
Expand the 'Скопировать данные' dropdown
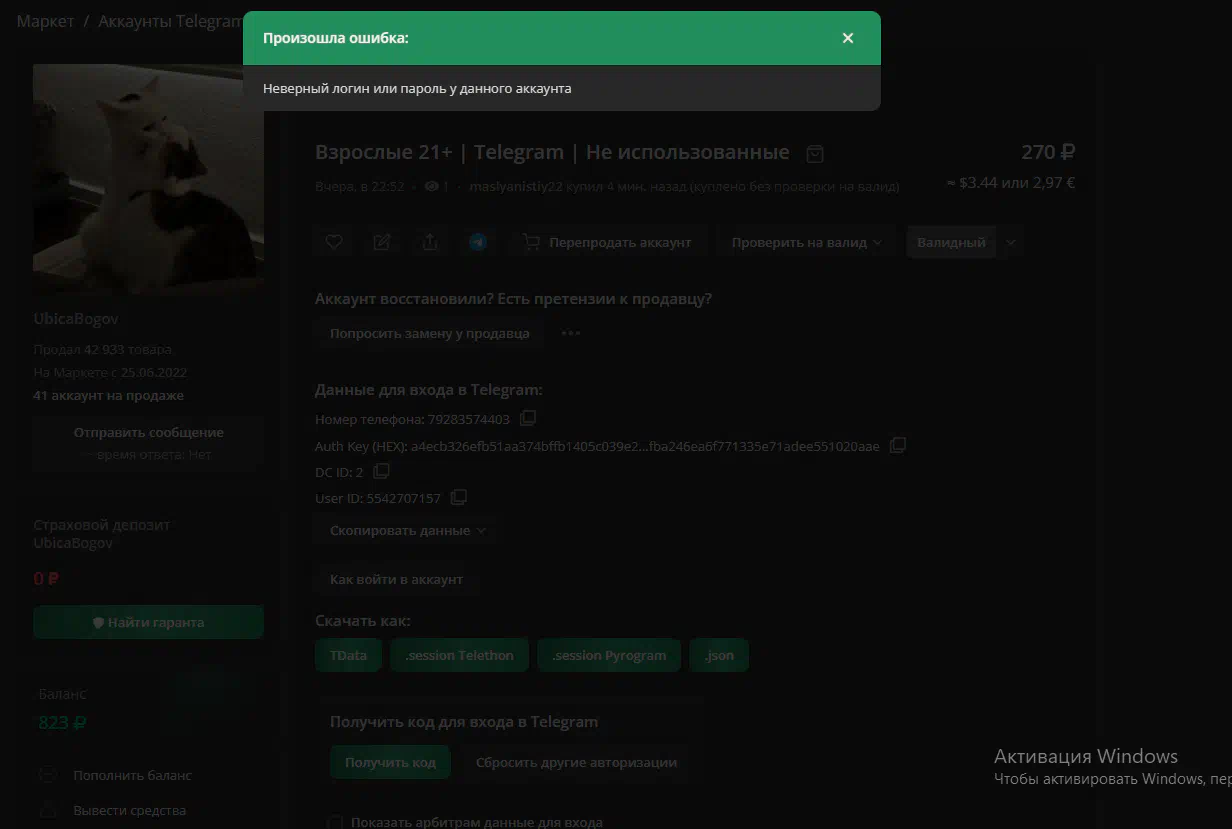407,530
